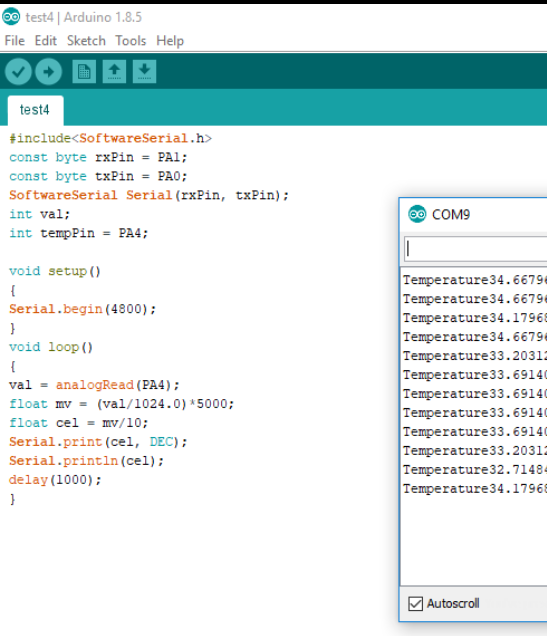Click the serial monitor send input field
Image resolution: width=547 pixels, height=636 pixels.
click(x=475, y=249)
